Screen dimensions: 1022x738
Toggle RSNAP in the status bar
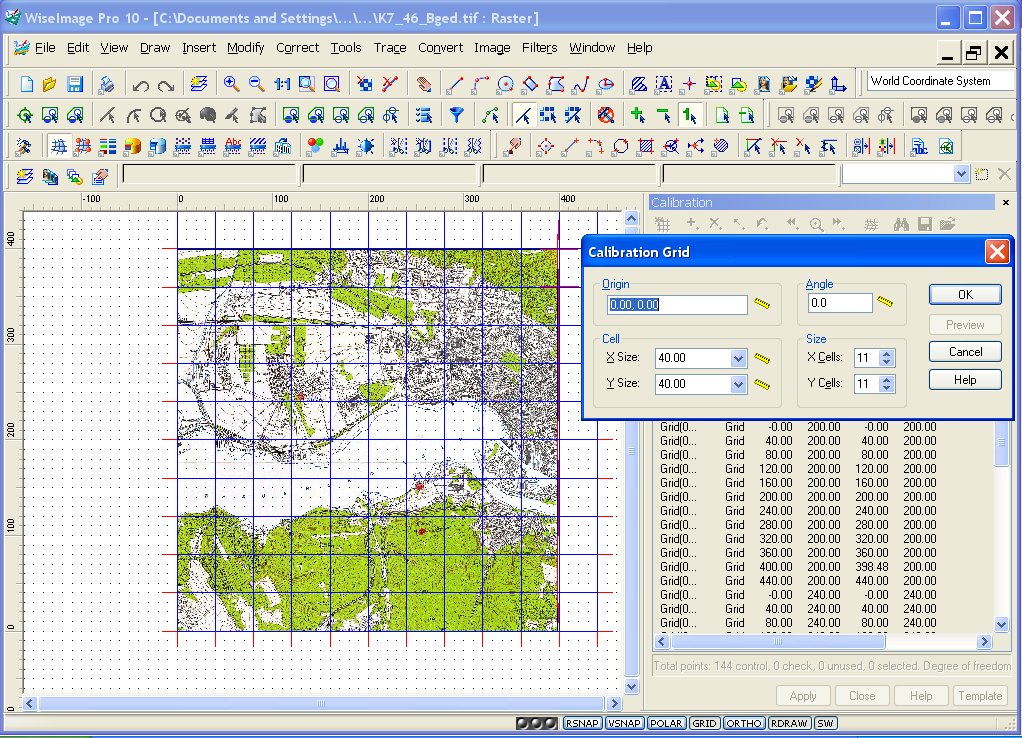[582, 723]
